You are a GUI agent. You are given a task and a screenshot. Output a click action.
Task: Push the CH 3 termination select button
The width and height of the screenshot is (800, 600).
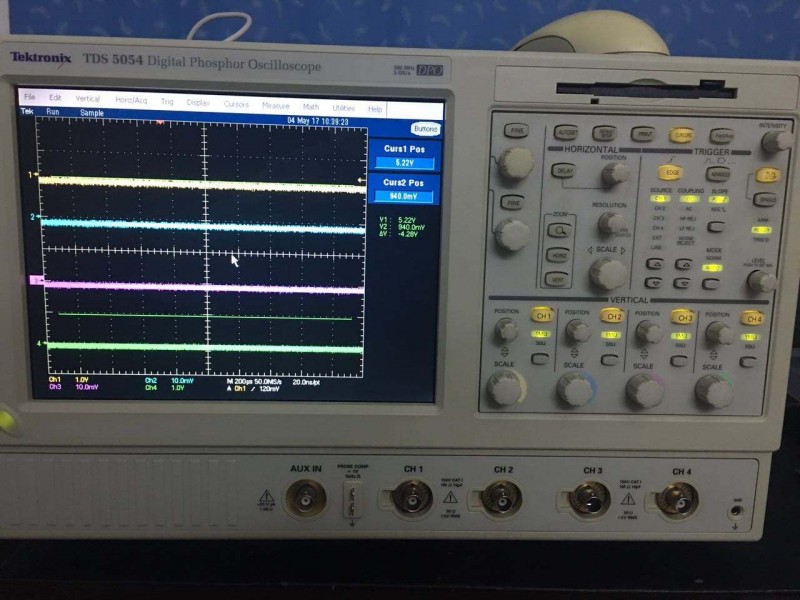point(679,361)
